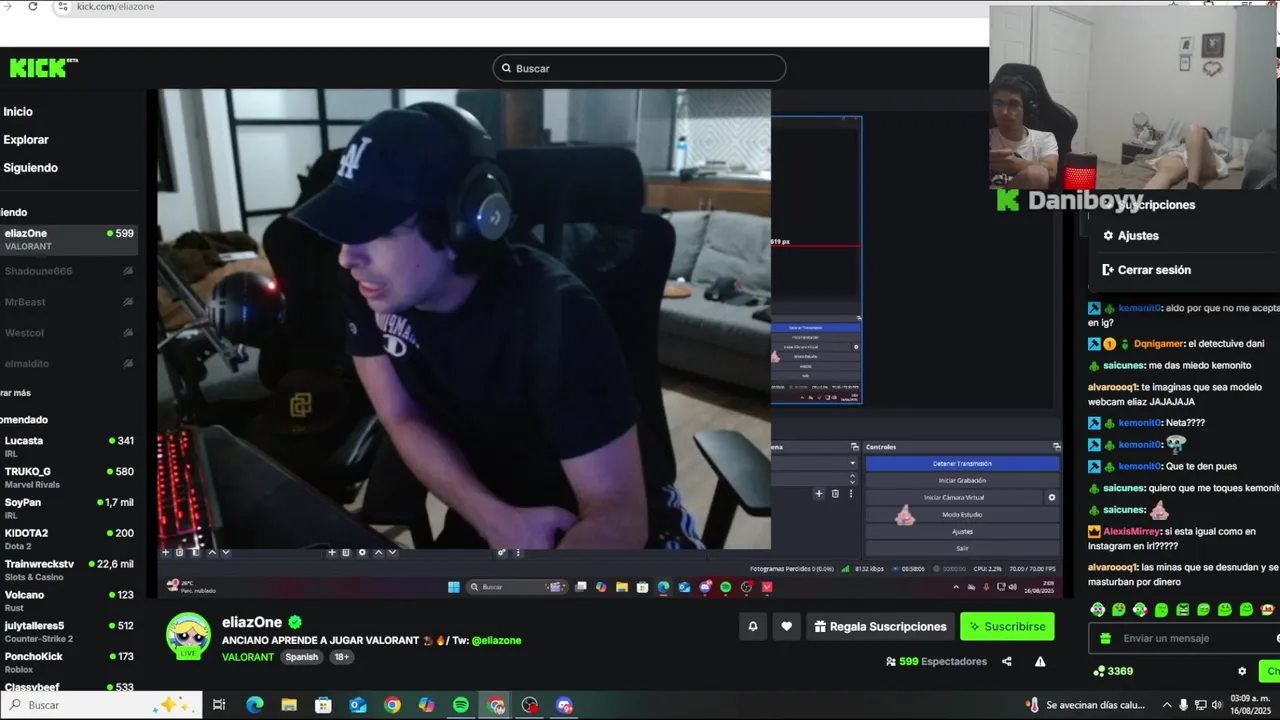The height and width of the screenshot is (720, 1280).
Task: Open Spotify from the Windows taskbar
Action: point(461,705)
